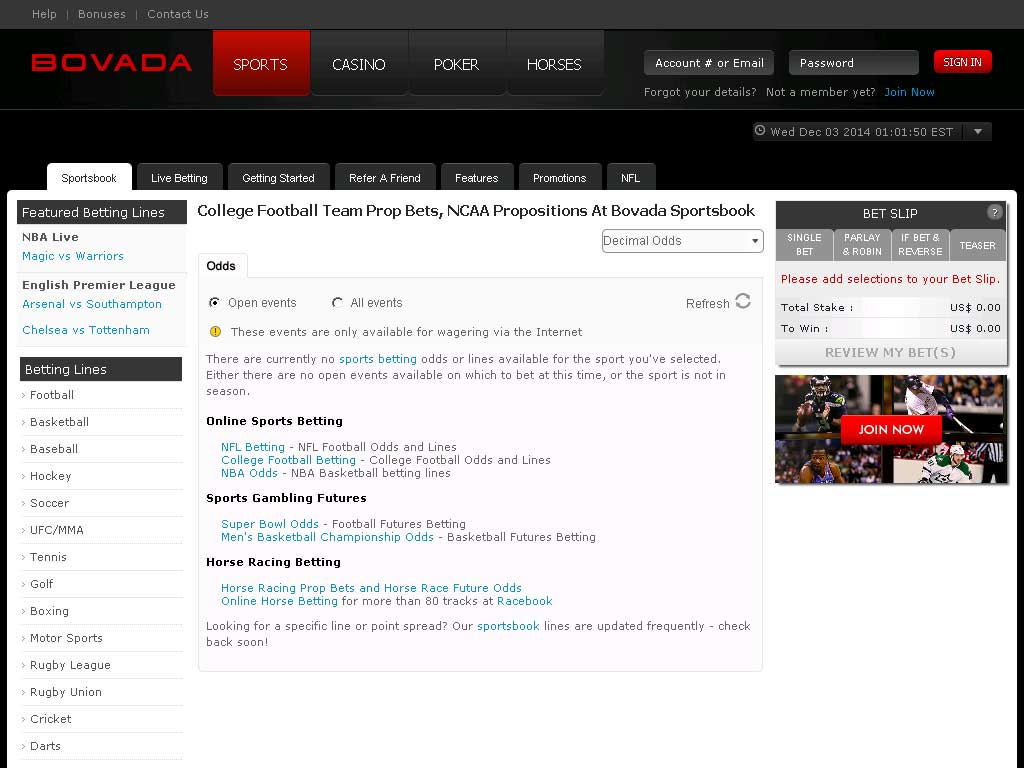Viewport: 1024px width, 768px height.
Task: Select the All events radio button
Action: [337, 302]
